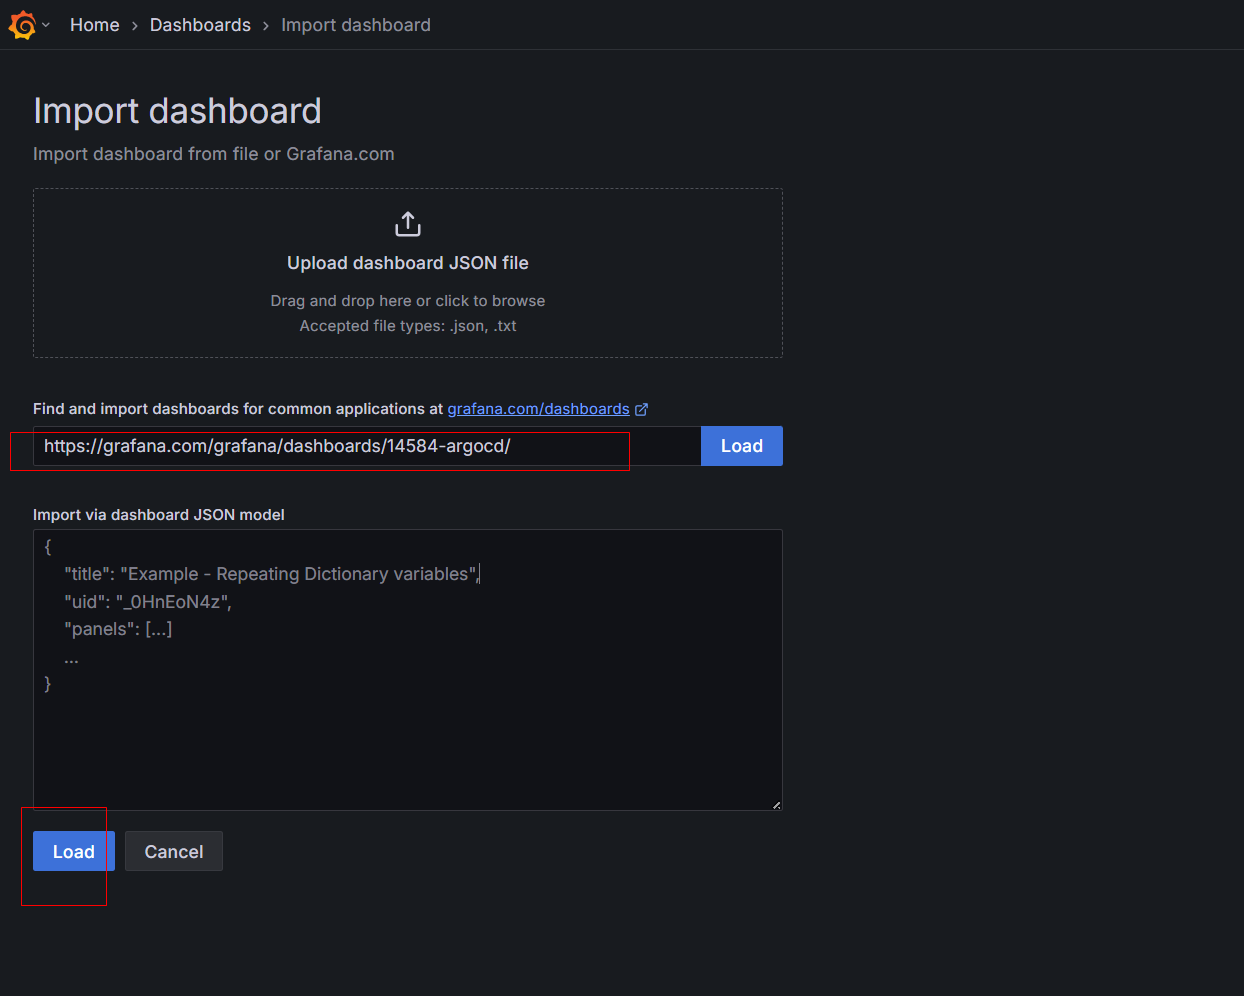The width and height of the screenshot is (1244, 996).
Task: Grab the textarea resize handle corner
Action: tap(776, 804)
